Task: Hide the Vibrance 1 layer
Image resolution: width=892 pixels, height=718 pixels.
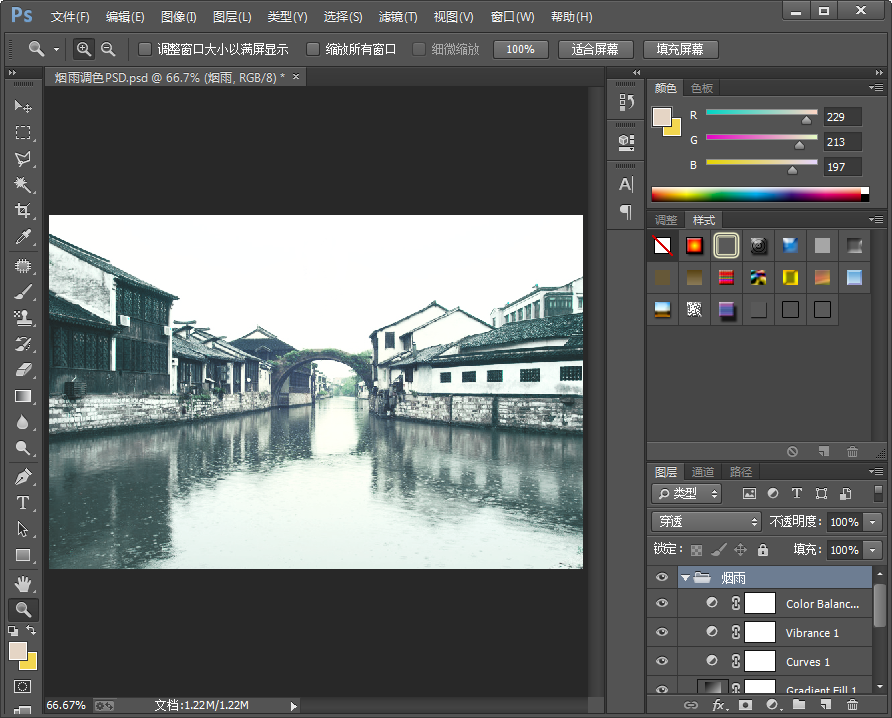Action: pyautogui.click(x=661, y=632)
